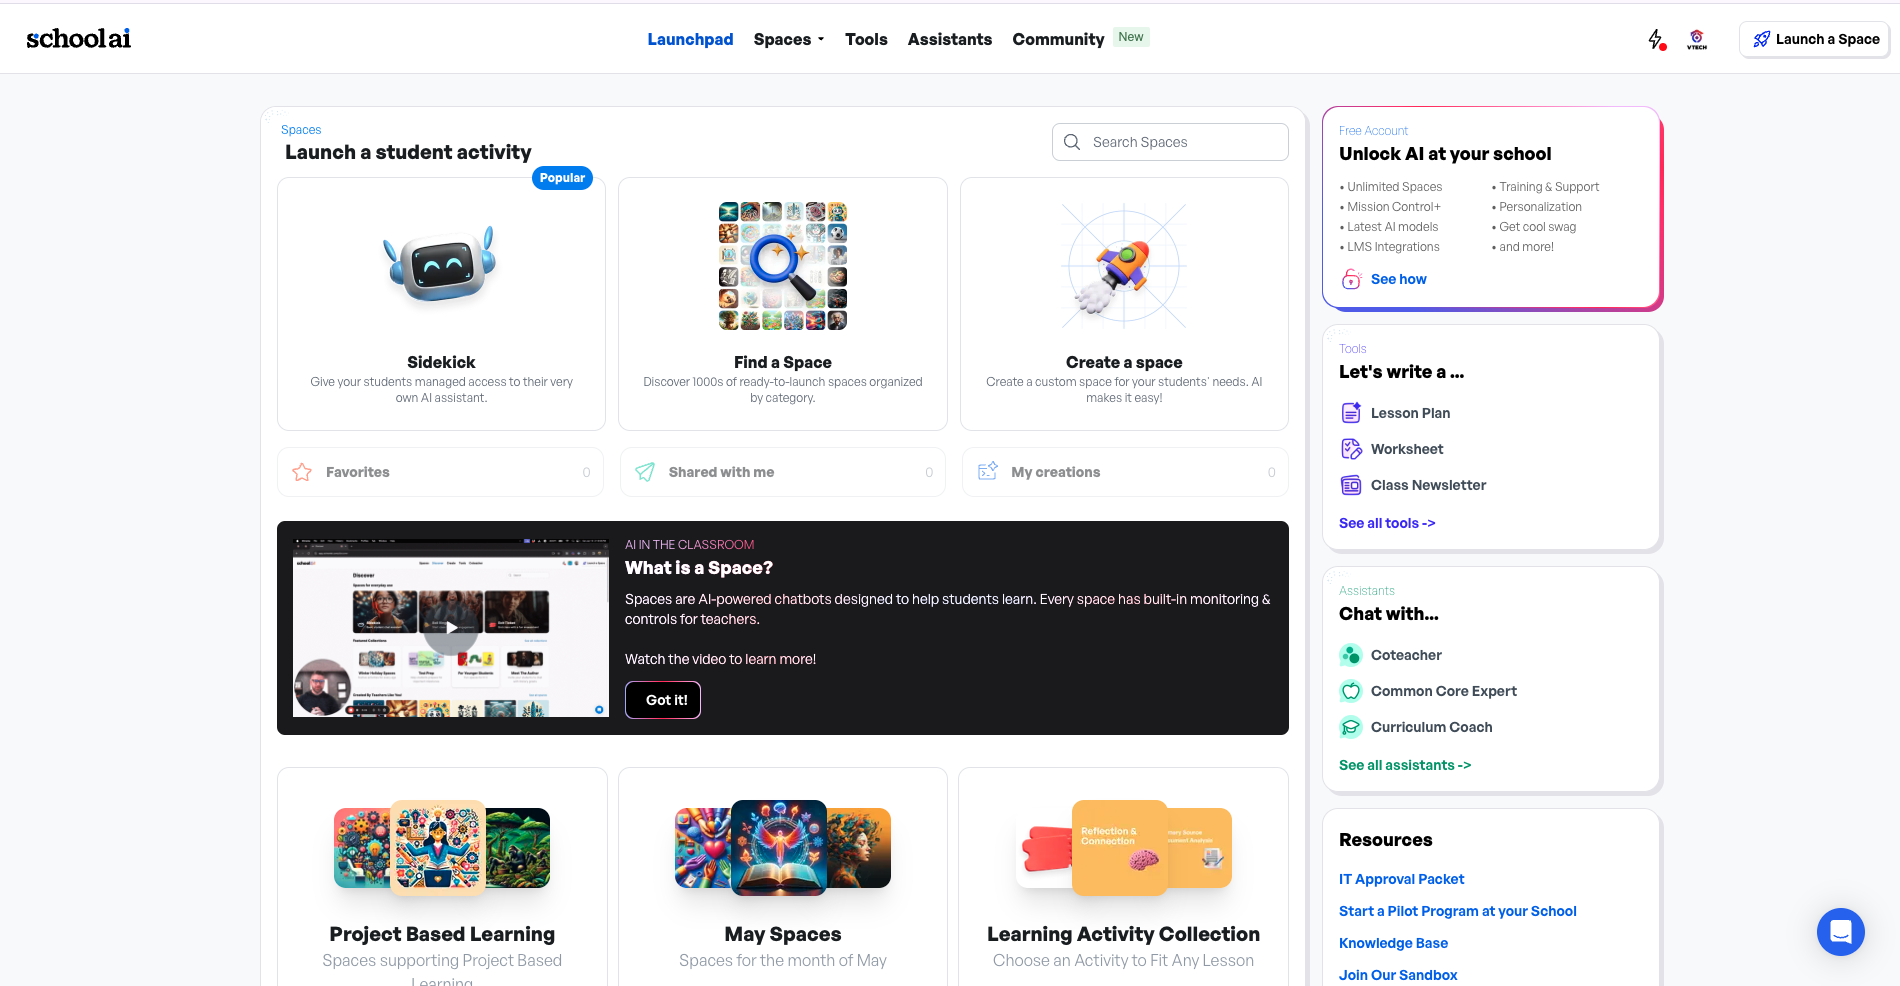Screen dimensions: 1900x986
Task: Open the chat support bubble
Action: click(x=1841, y=932)
